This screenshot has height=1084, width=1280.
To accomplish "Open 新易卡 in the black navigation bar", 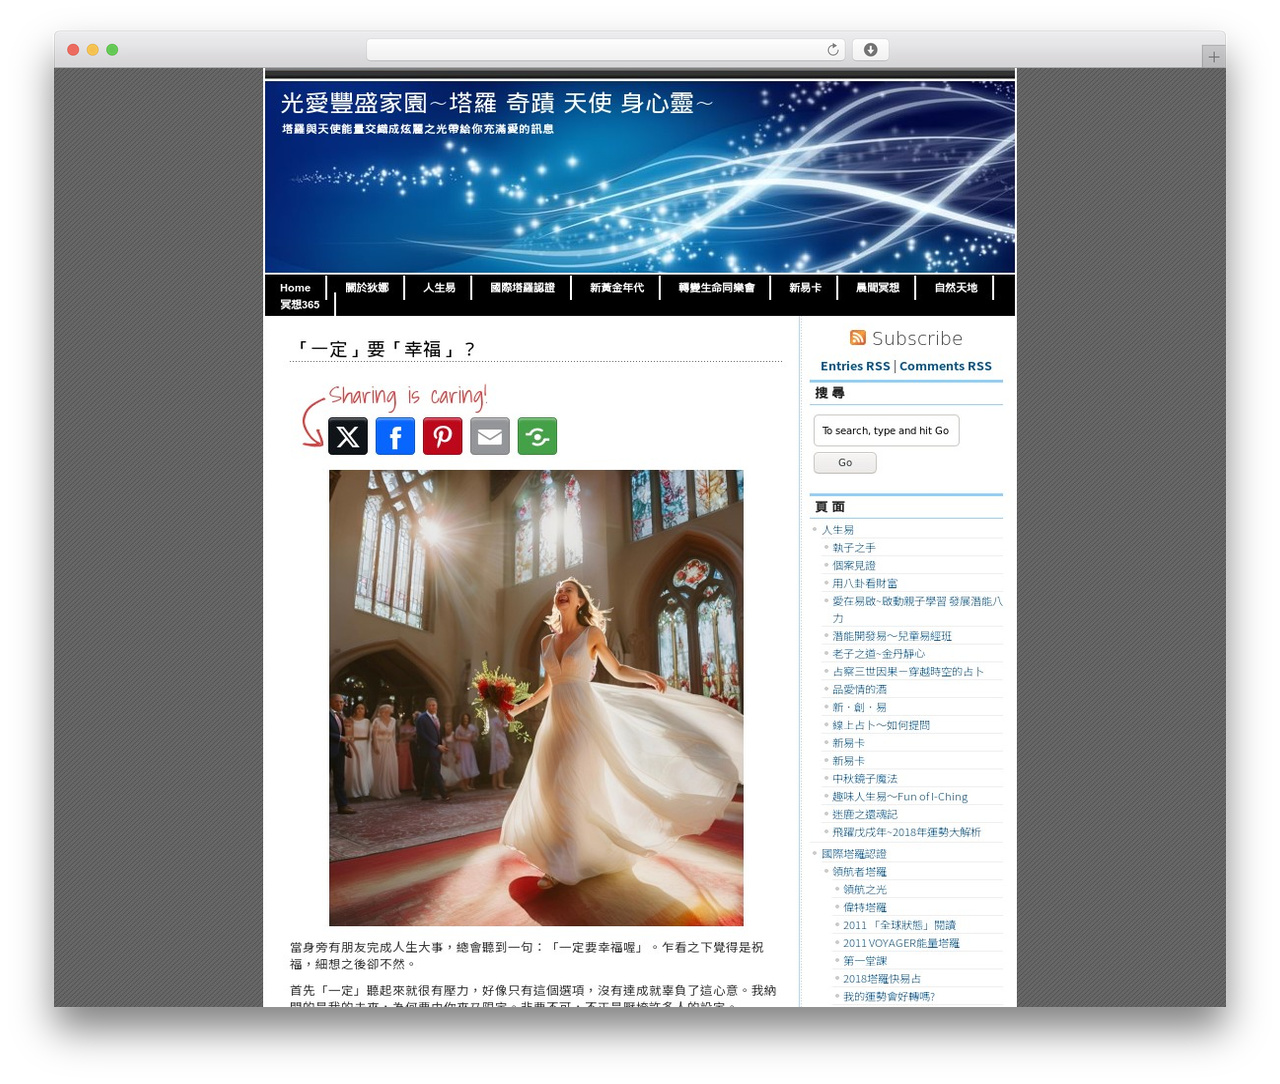I will point(805,288).
